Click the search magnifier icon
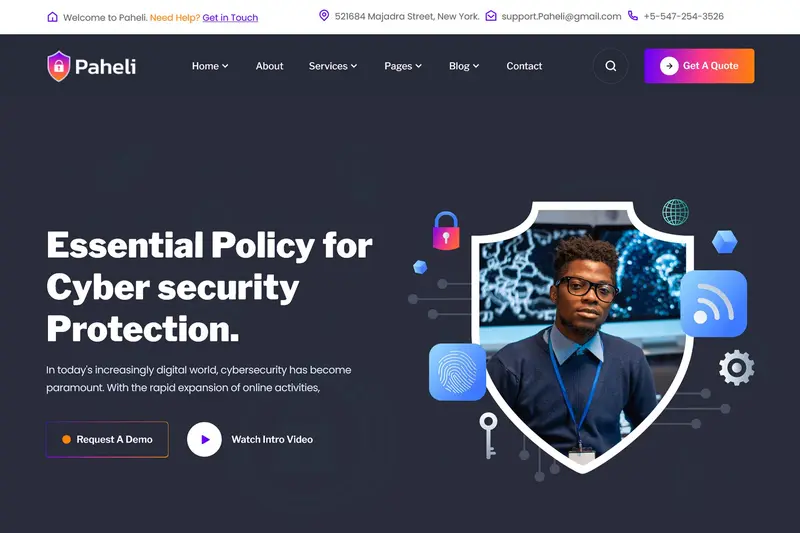Image resolution: width=800 pixels, height=533 pixels. (x=610, y=66)
